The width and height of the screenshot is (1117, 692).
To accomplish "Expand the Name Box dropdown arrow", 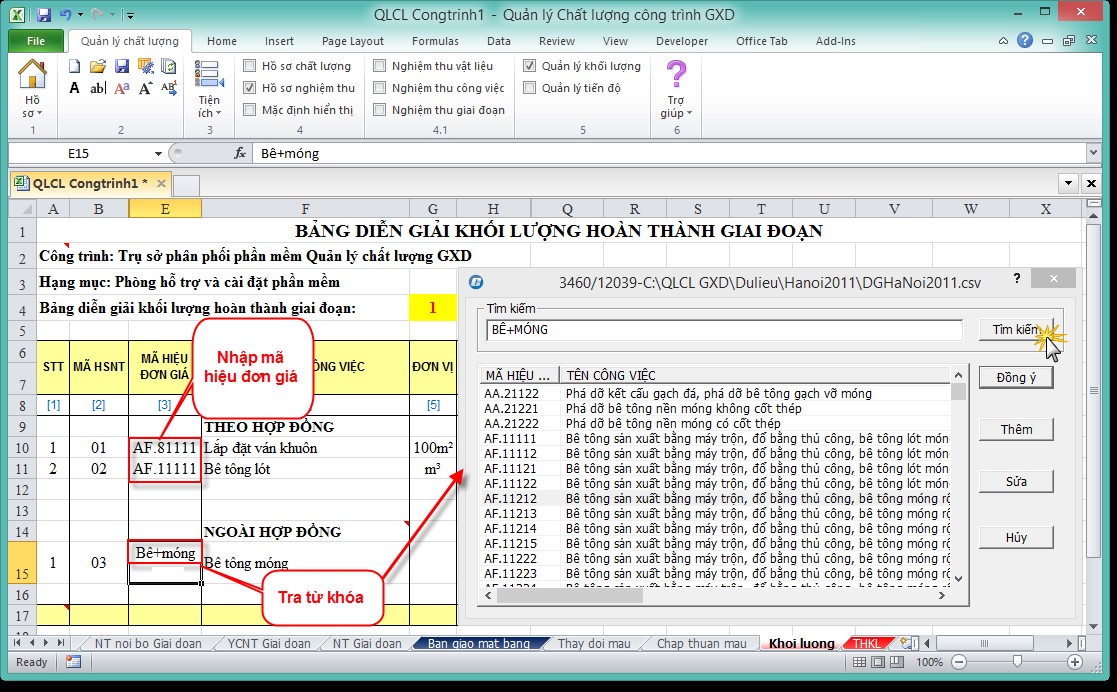I will [x=158, y=153].
